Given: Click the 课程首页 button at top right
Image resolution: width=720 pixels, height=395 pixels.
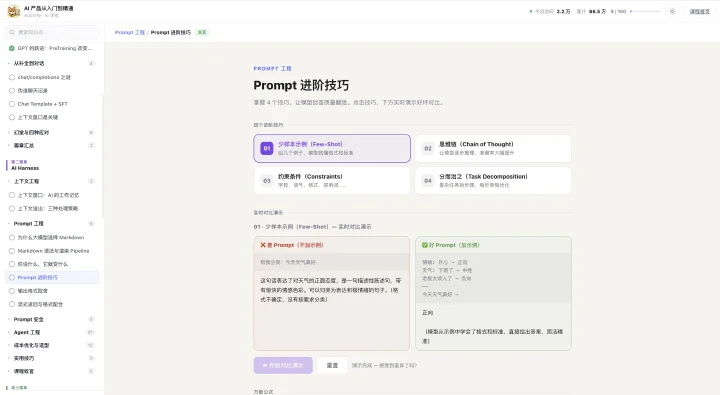Looking at the screenshot, I should point(699,11).
